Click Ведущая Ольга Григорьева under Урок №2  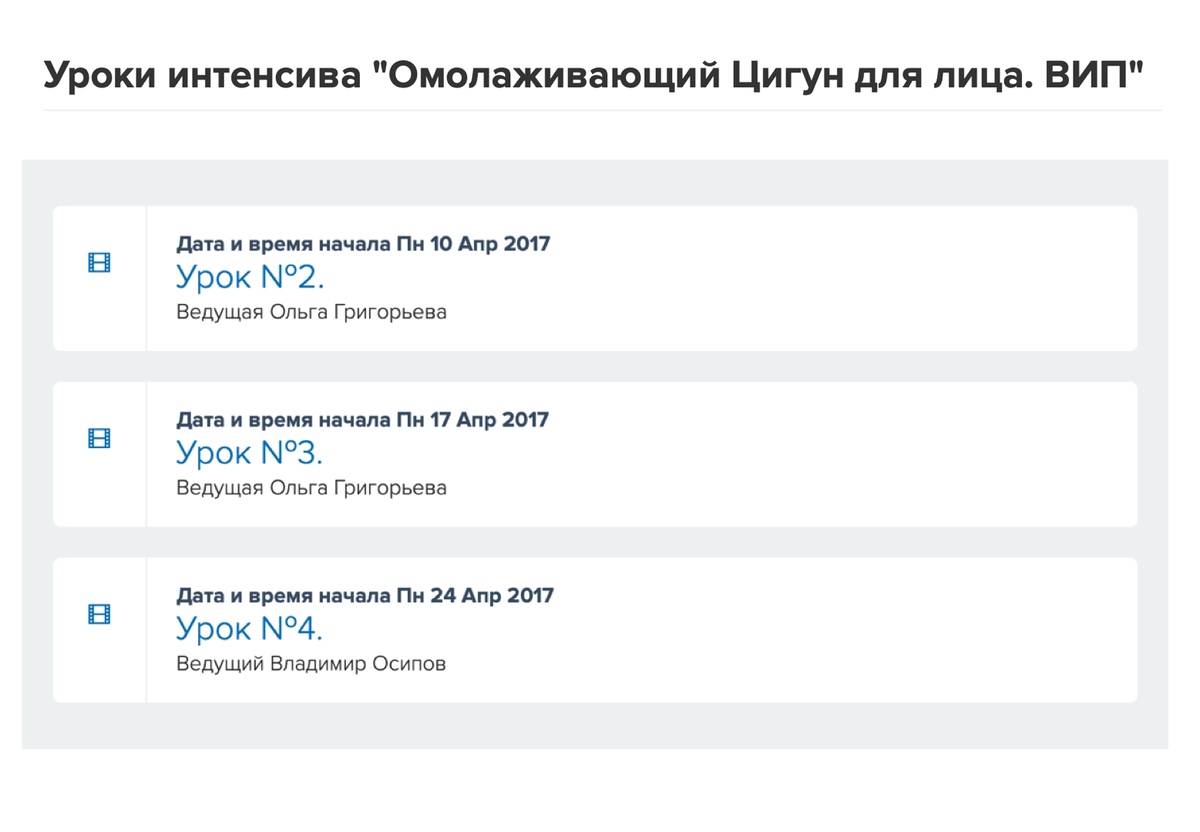pyautogui.click(x=311, y=312)
